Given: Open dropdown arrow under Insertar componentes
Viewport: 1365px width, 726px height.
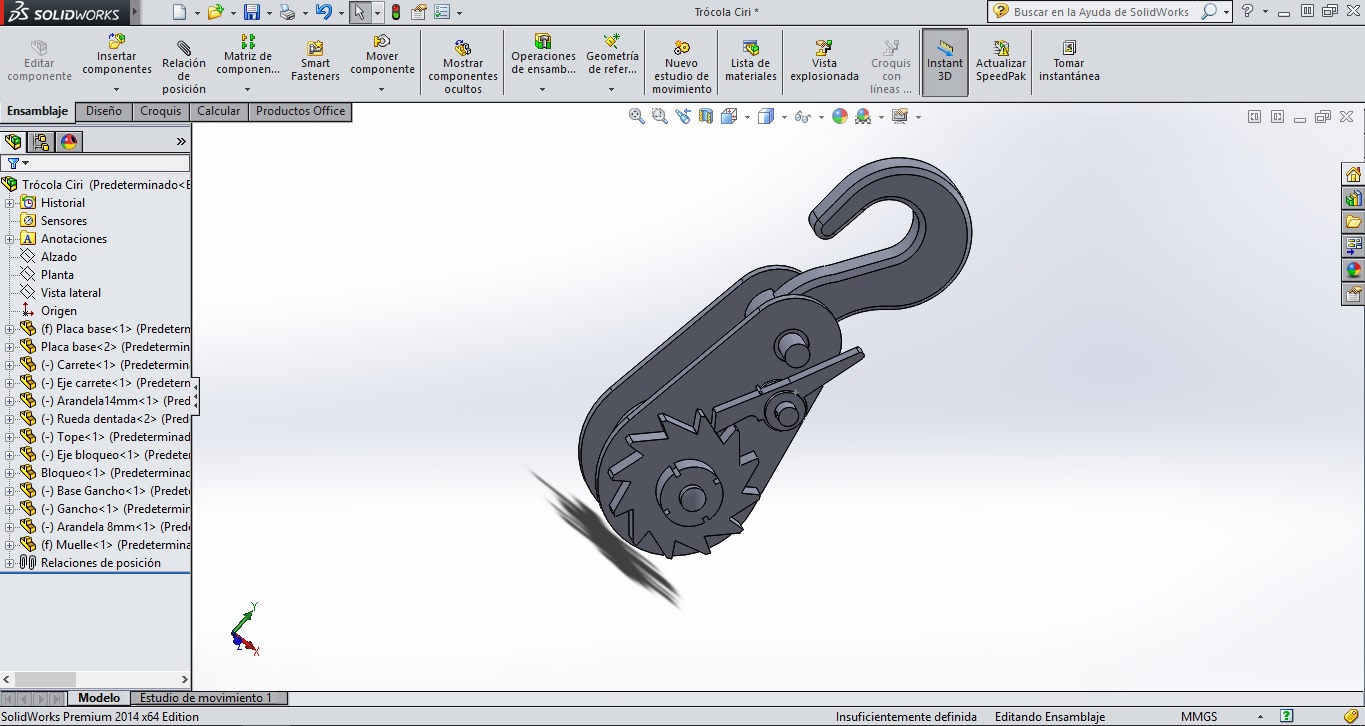Looking at the screenshot, I should [x=117, y=89].
